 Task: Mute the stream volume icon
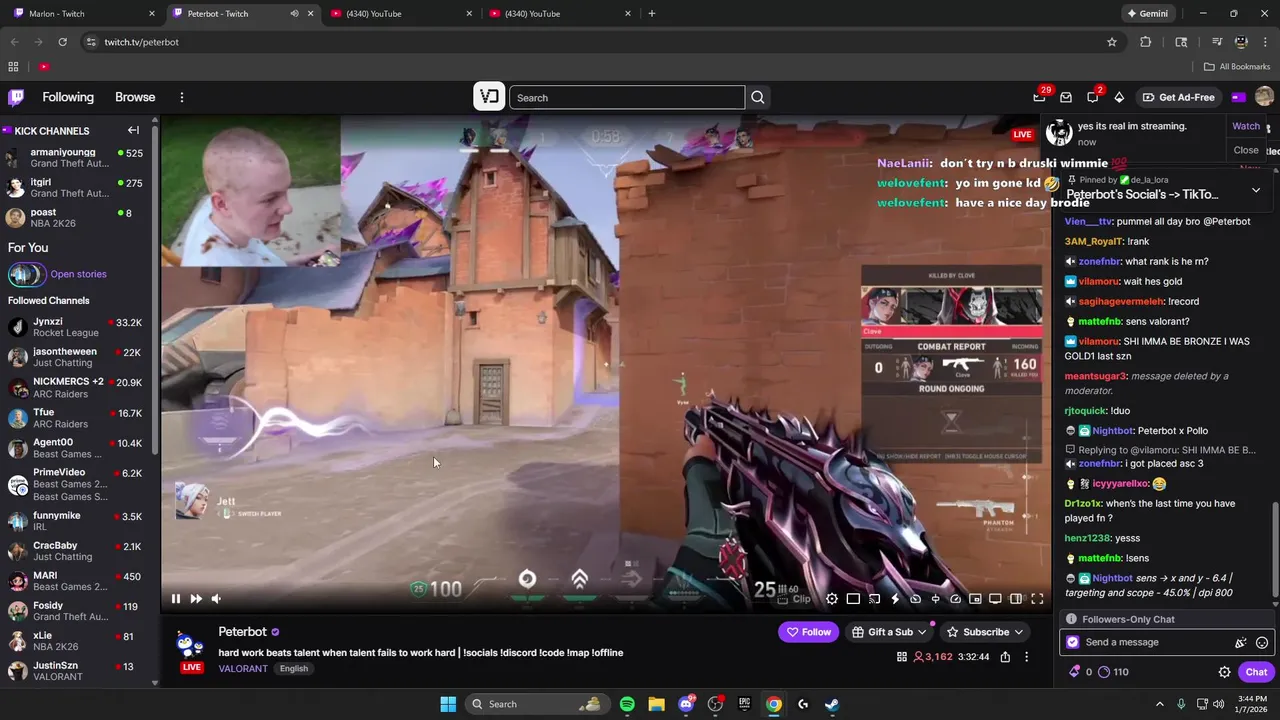[216, 598]
